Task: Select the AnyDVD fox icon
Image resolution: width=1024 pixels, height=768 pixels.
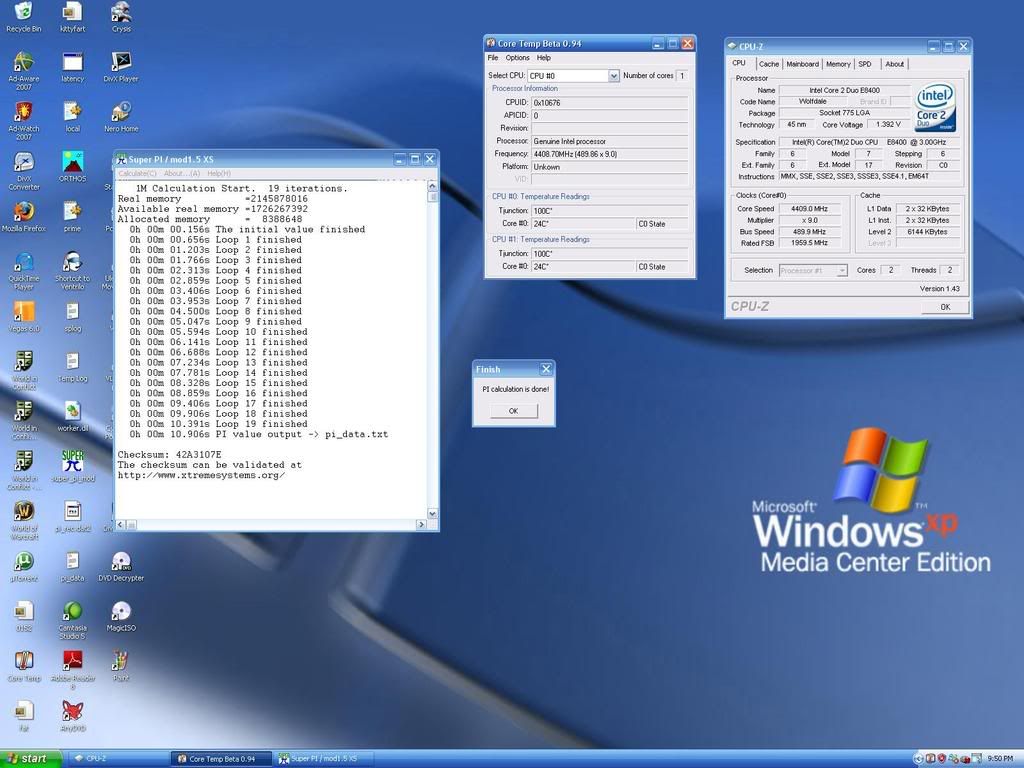Action: (x=72, y=716)
